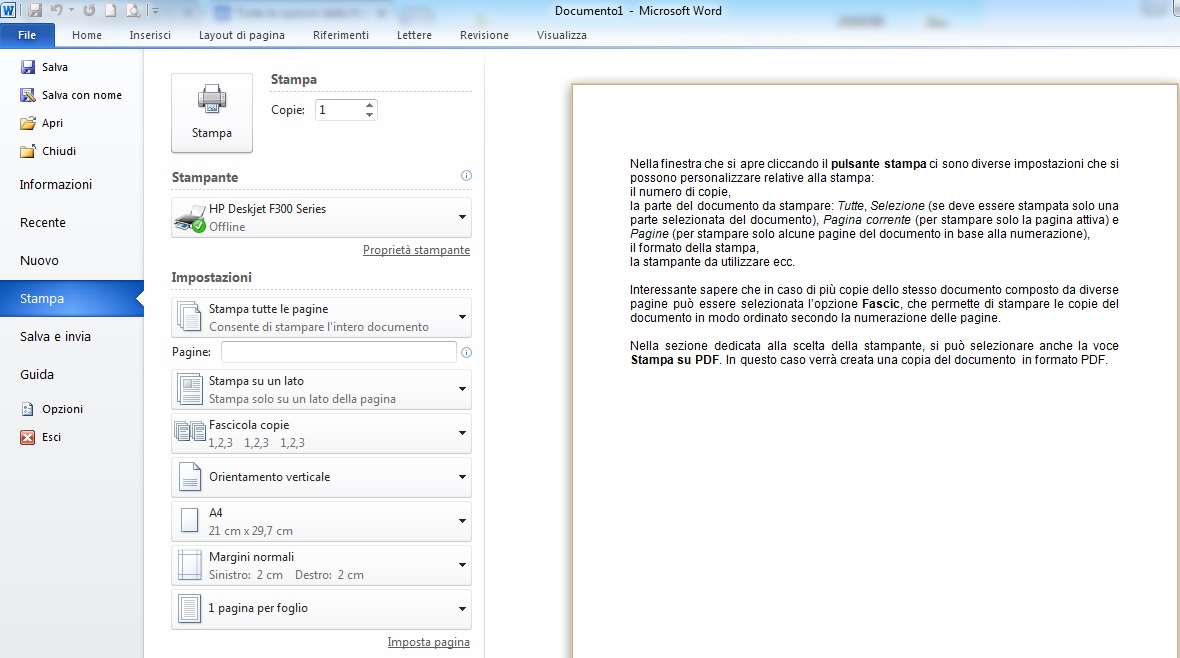This screenshot has width=1180, height=658.
Task: Click the red Esci icon
Action: point(28,437)
